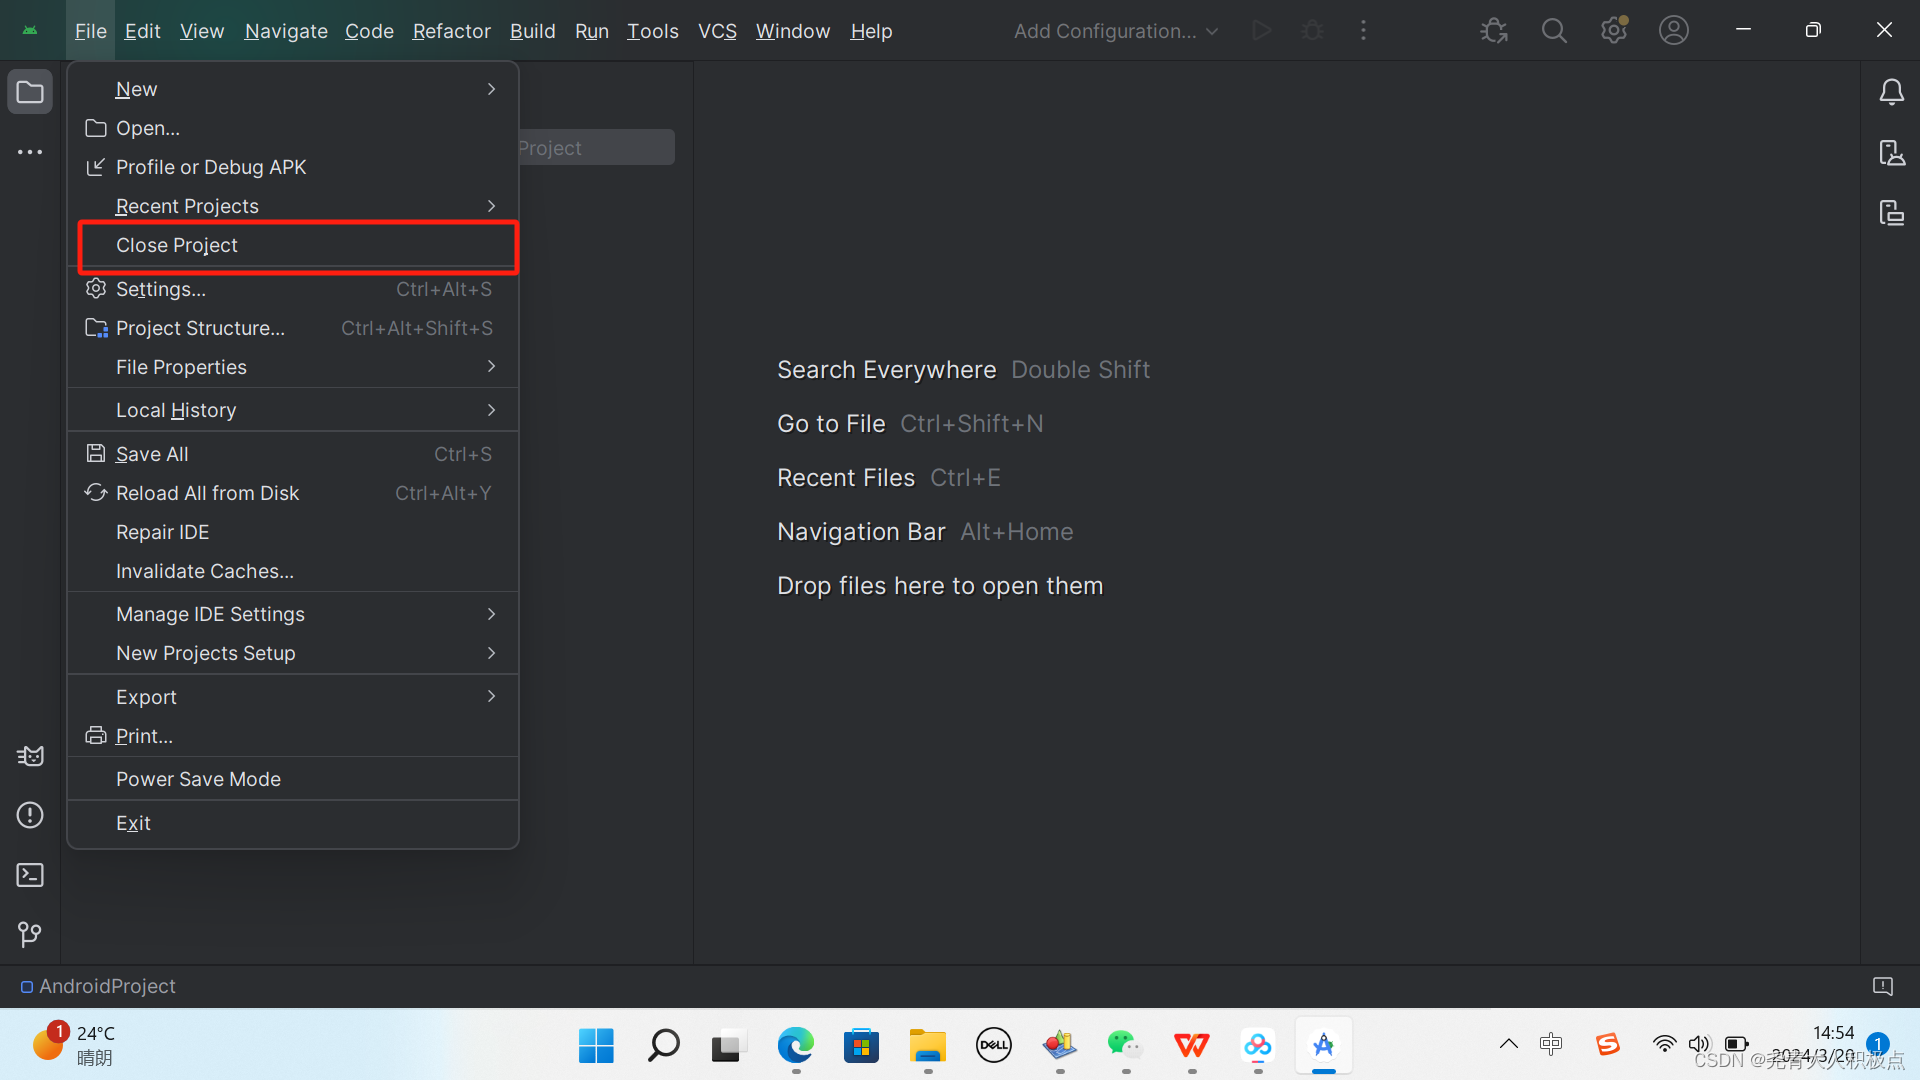Open the Project tool window folder icon
1920x1080 pixels.
pos(30,93)
